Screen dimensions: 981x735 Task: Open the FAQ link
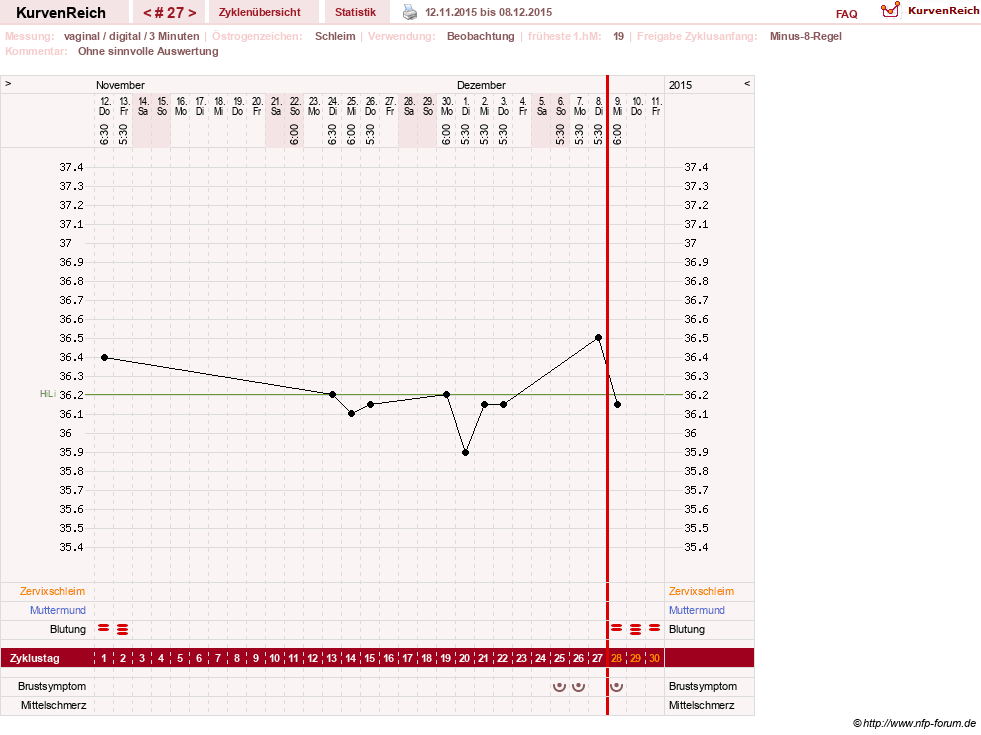[846, 14]
